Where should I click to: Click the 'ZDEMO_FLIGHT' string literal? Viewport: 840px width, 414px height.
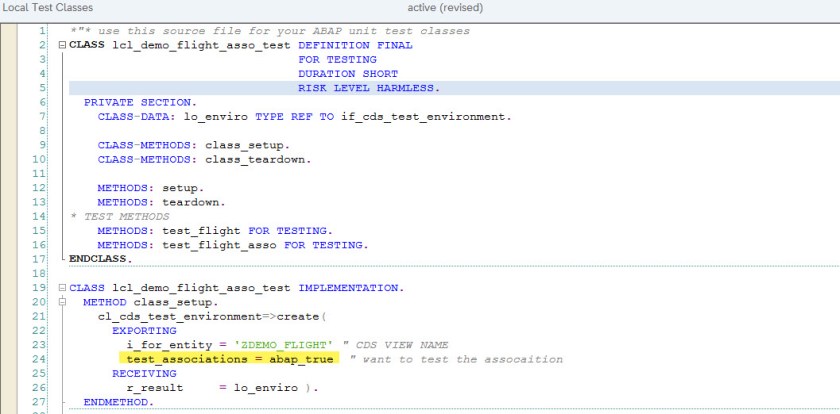tap(283, 345)
